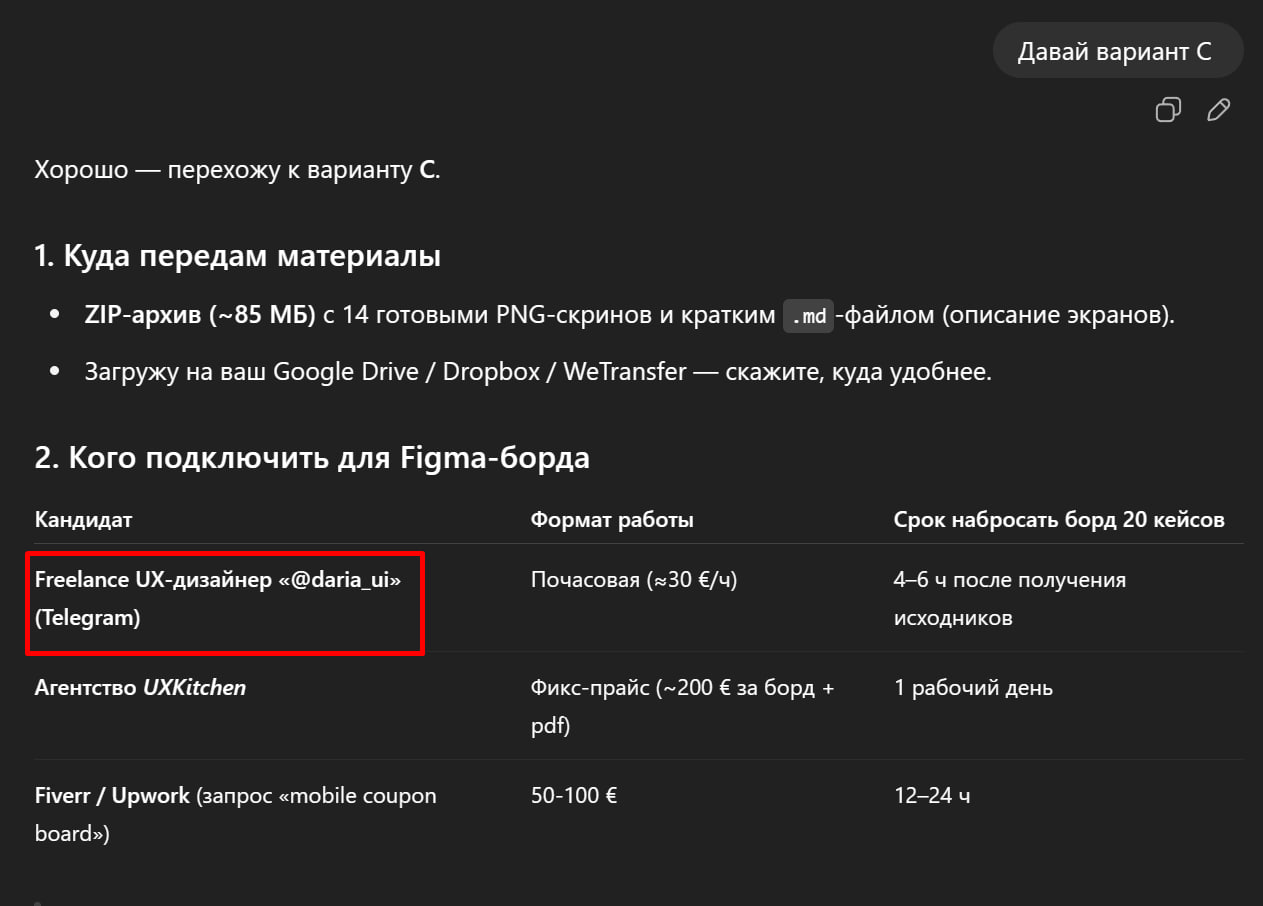Image resolution: width=1263 pixels, height=906 pixels.
Task: Click the "Почасовая (≈30 €/ч)" cell
Action: (634, 580)
